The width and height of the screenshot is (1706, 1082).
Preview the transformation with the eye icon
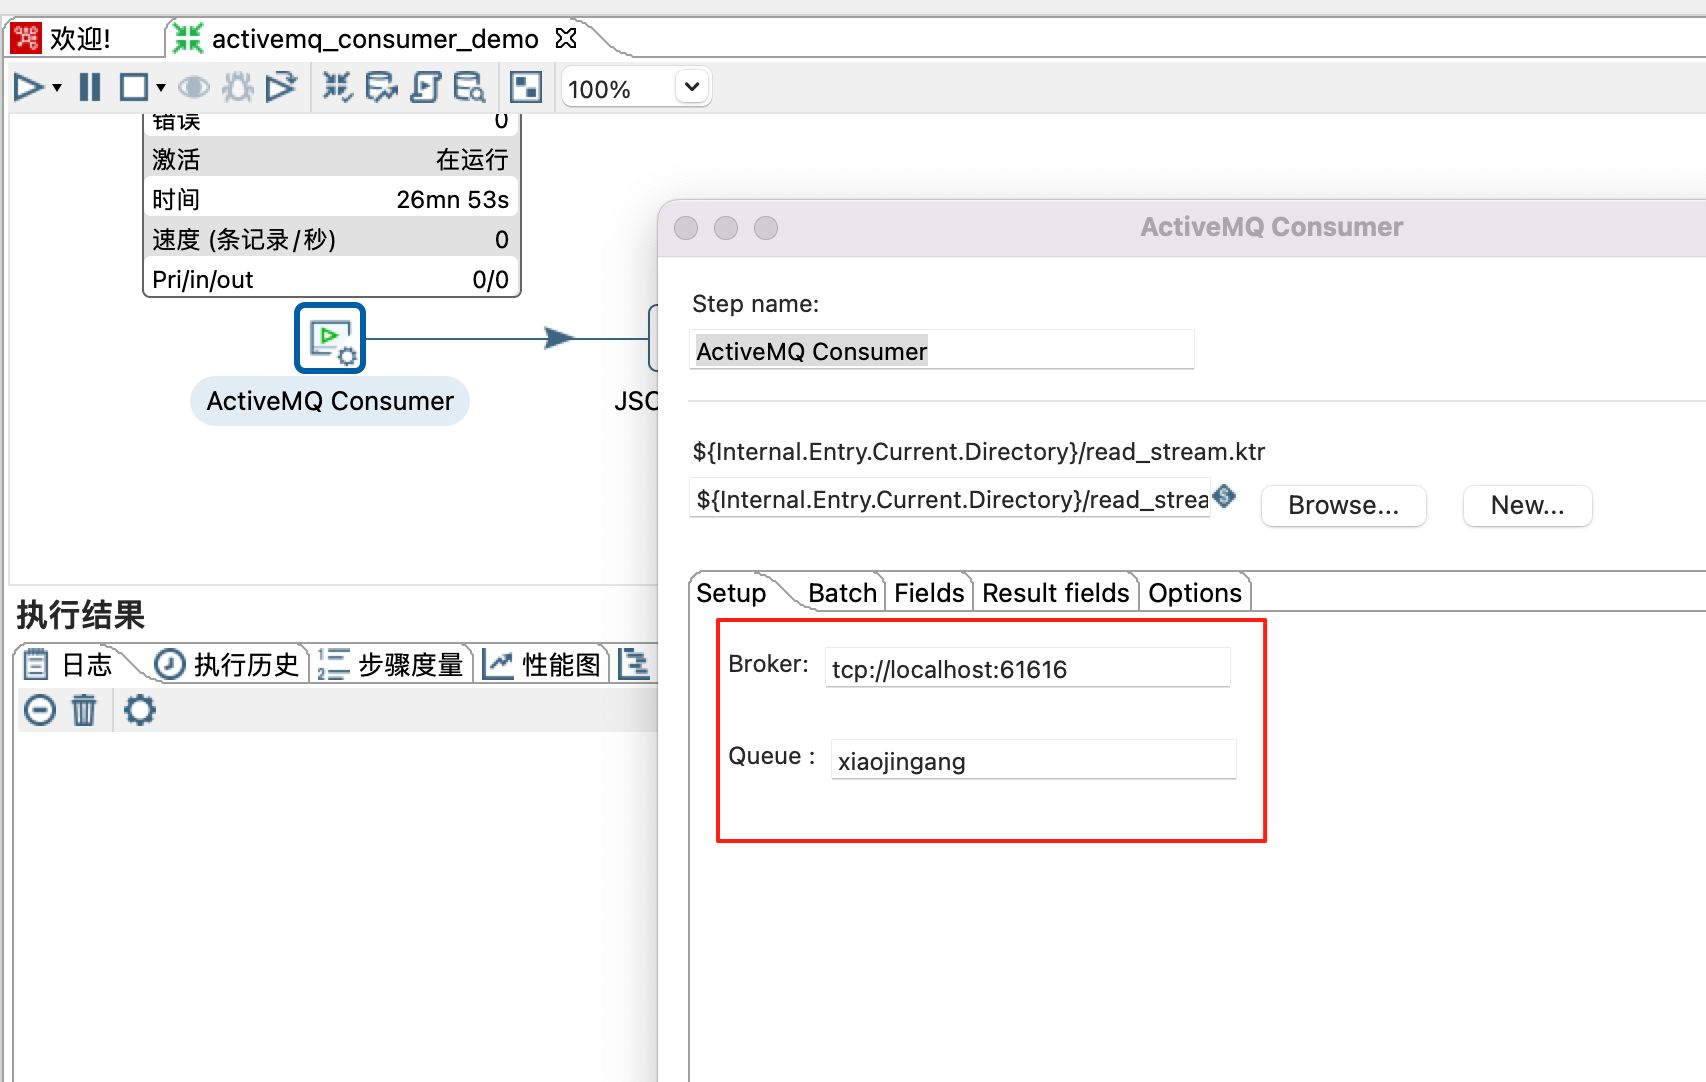(194, 88)
